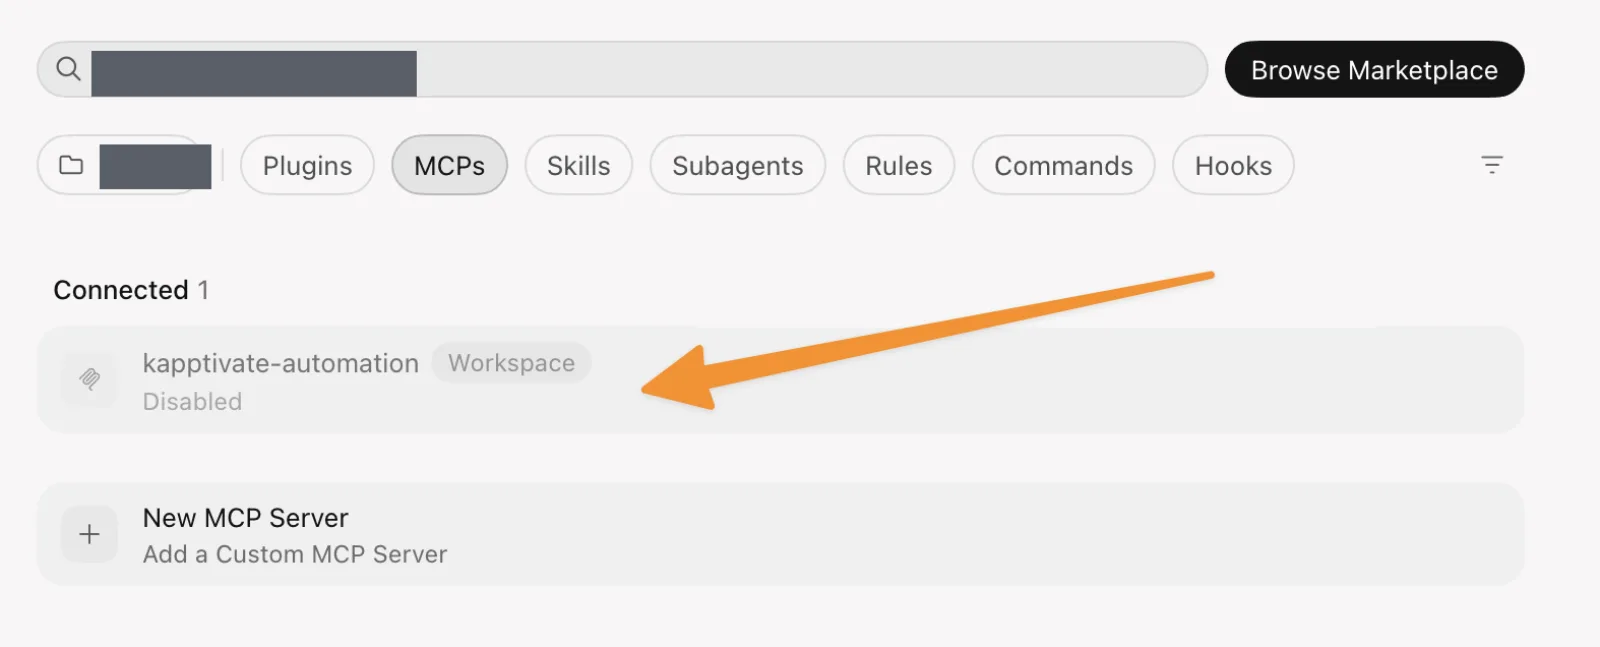
Task: Select the MCPs filter tab
Action: (449, 165)
